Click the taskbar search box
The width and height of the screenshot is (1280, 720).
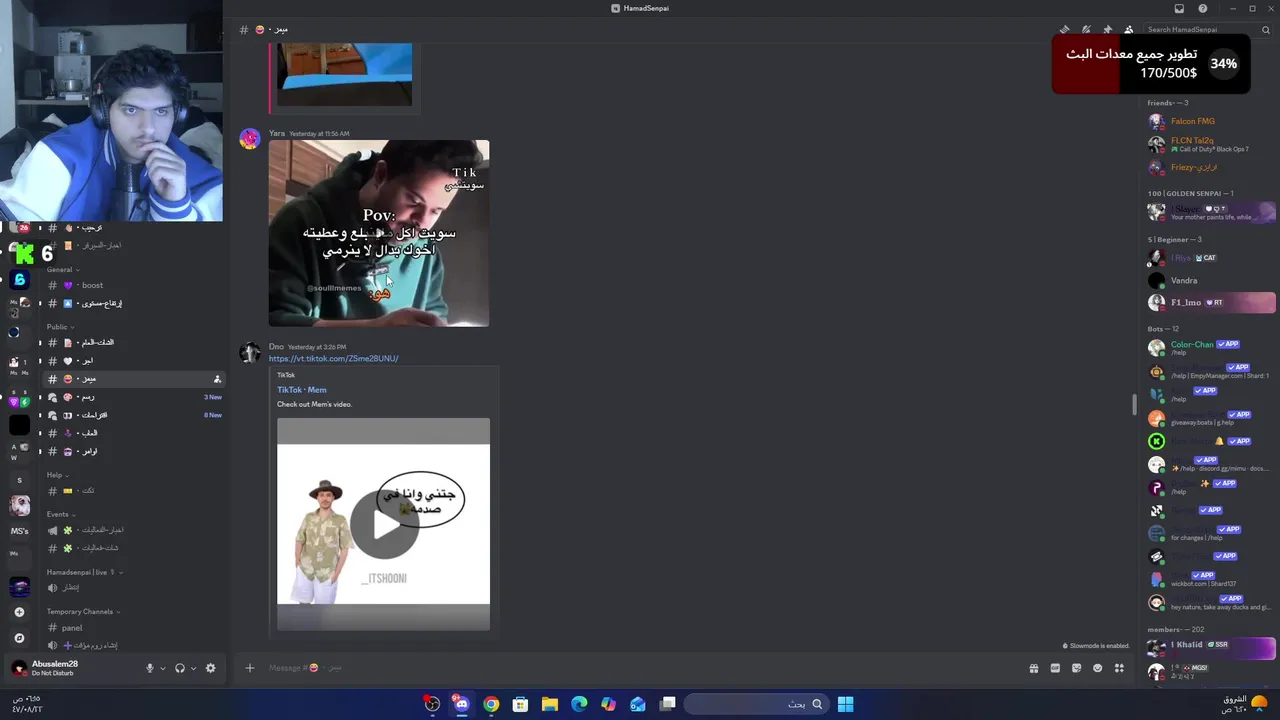[x=757, y=704]
